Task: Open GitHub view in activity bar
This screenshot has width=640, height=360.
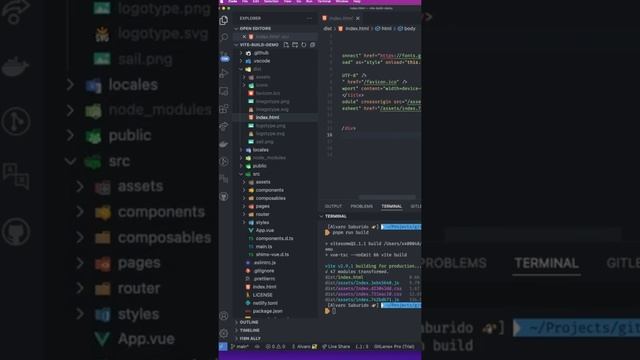Action: pyautogui.click(x=224, y=197)
